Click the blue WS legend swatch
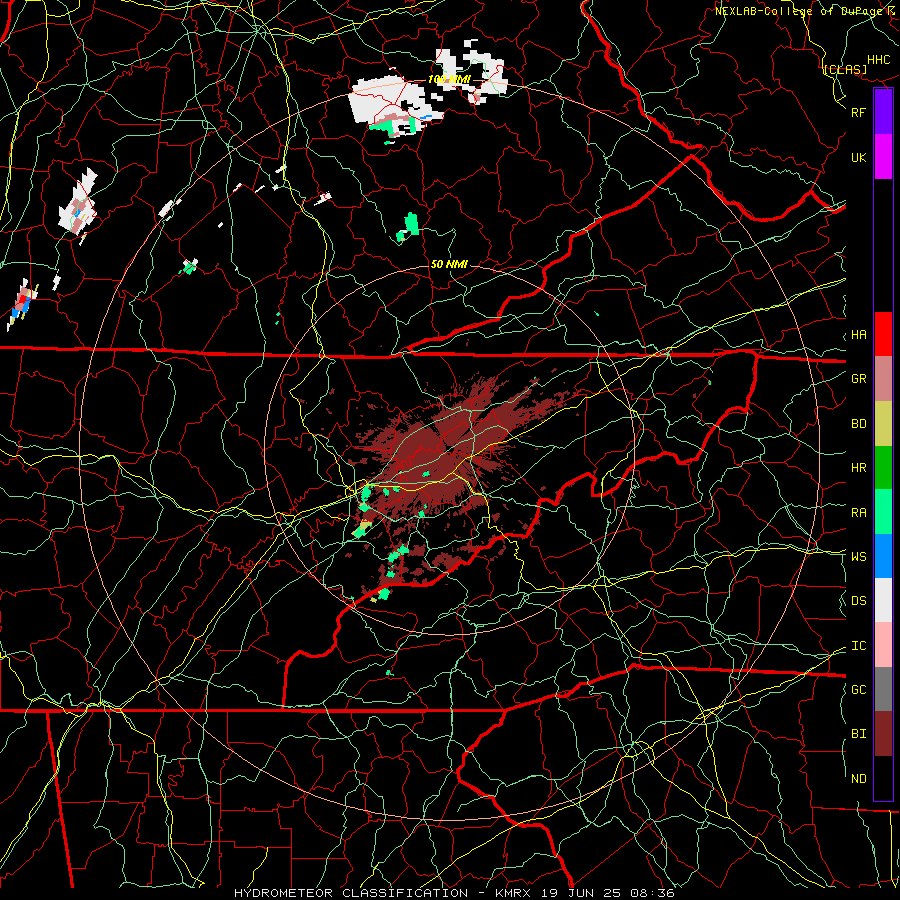Image resolution: width=900 pixels, height=900 pixels. click(x=883, y=556)
